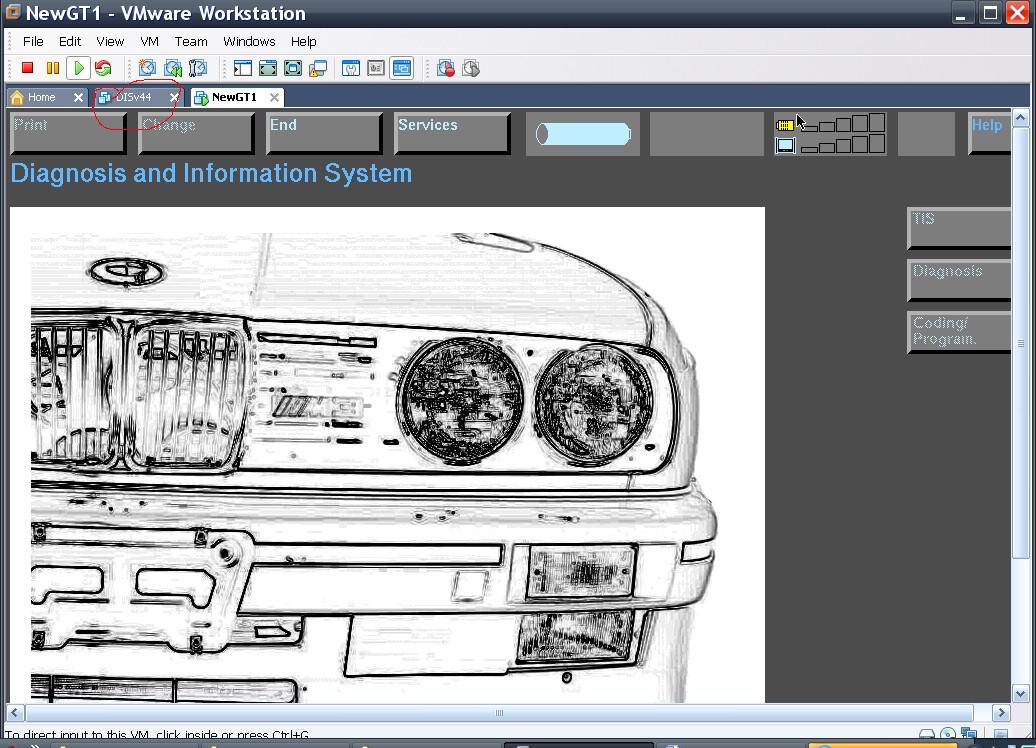
Task: Click the vertical scrollbar down arrow
Action: 1021,694
